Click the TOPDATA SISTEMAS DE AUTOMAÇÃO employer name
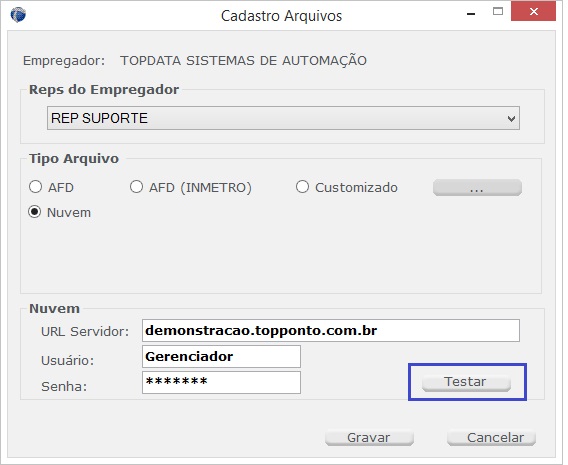Screen dimensions: 568x465 (x=243, y=61)
